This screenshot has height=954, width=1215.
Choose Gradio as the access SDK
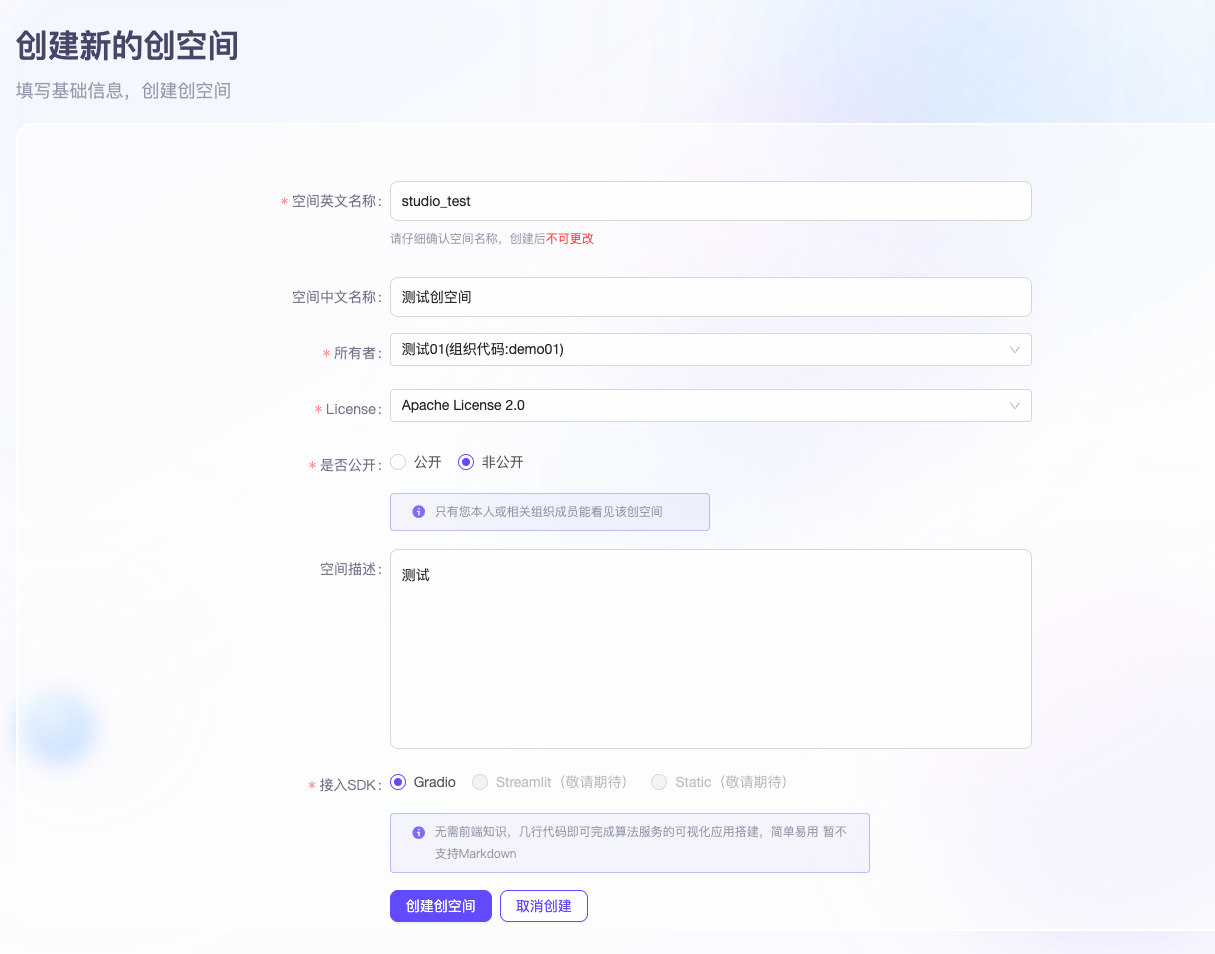tap(397, 782)
